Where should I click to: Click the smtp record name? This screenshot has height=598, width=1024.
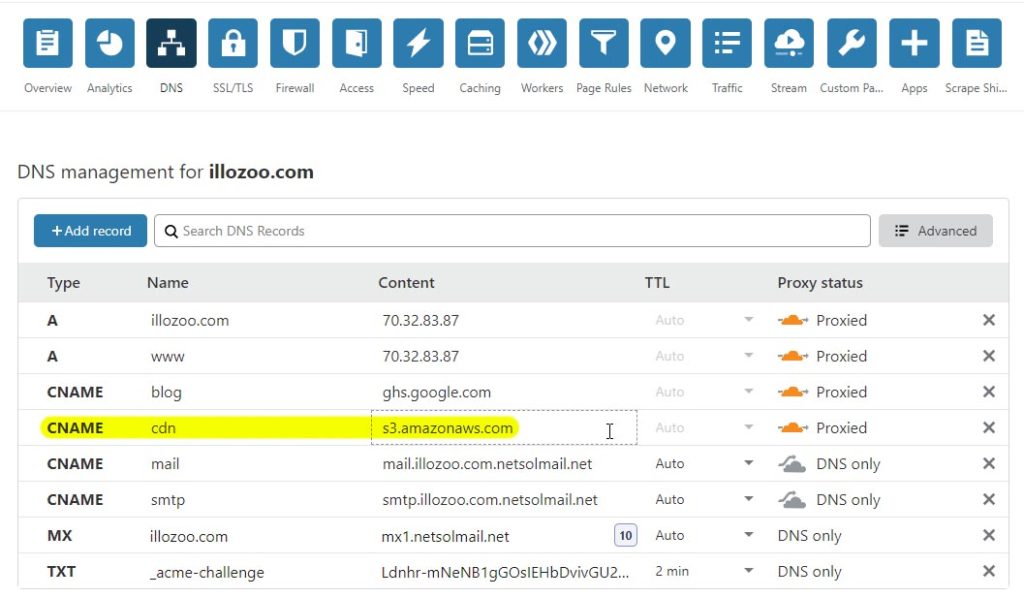pos(168,500)
